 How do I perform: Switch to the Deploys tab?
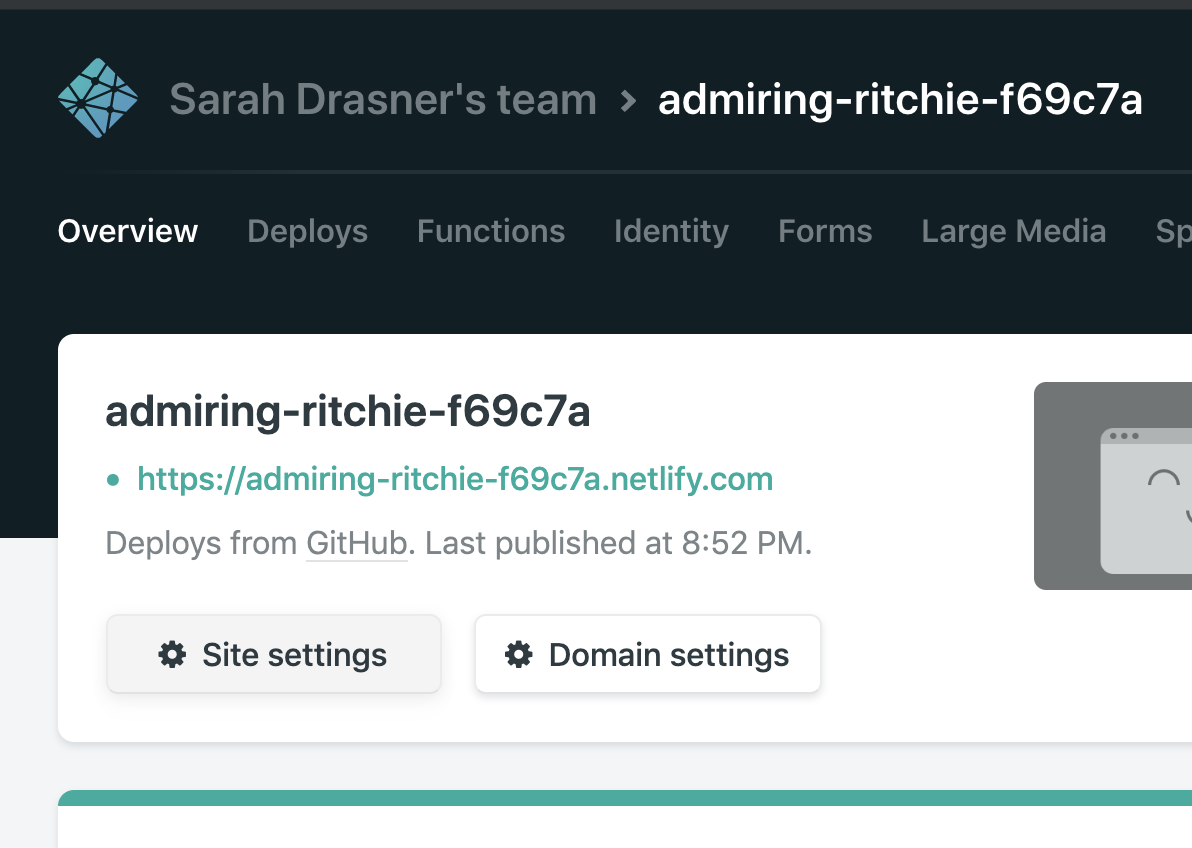click(x=307, y=231)
